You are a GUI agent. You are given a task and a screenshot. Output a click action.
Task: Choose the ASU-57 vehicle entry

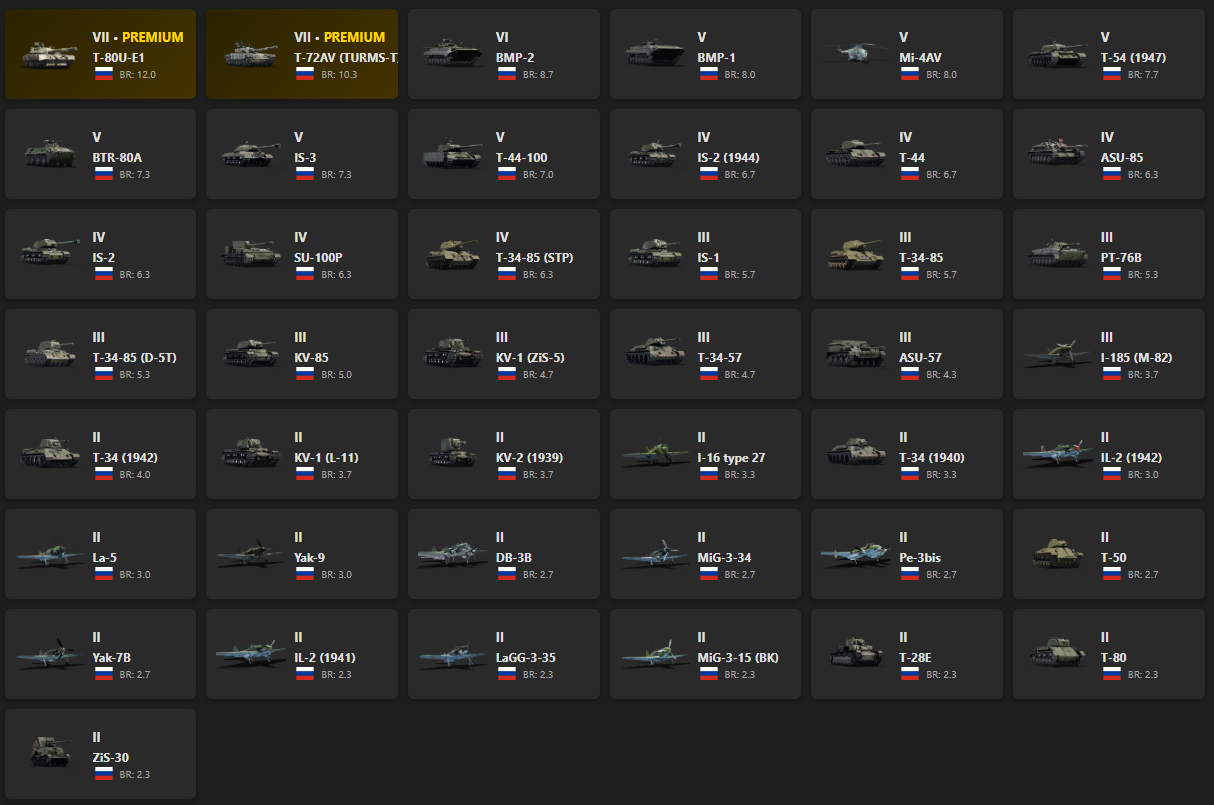[907, 354]
